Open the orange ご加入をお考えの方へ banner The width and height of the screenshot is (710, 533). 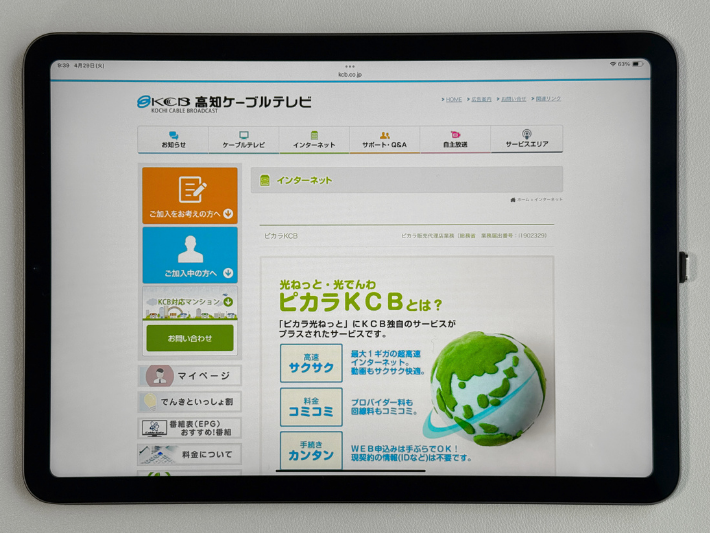pos(190,196)
